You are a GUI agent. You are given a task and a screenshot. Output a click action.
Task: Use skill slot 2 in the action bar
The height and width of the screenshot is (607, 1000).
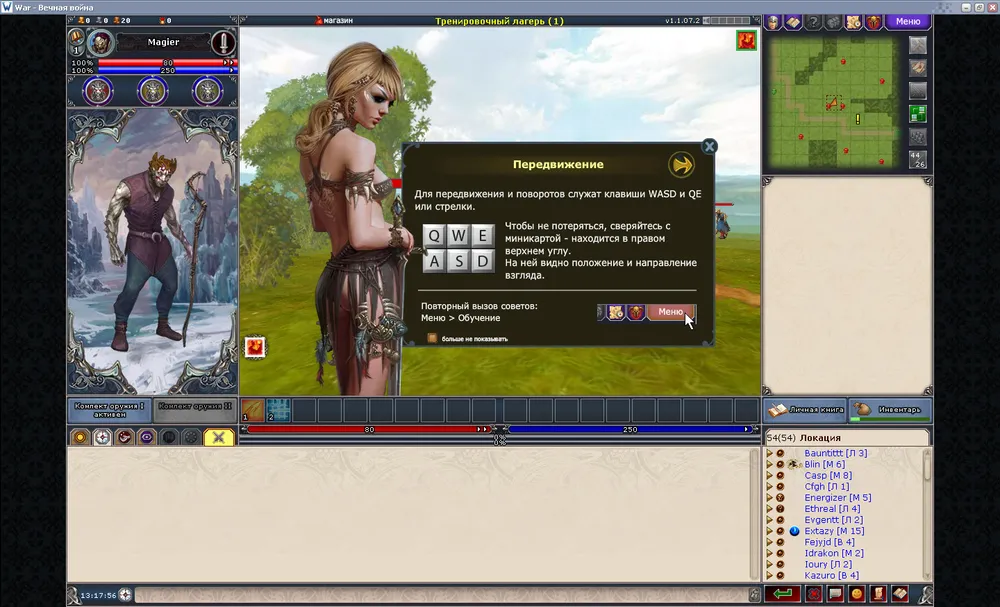[x=279, y=410]
